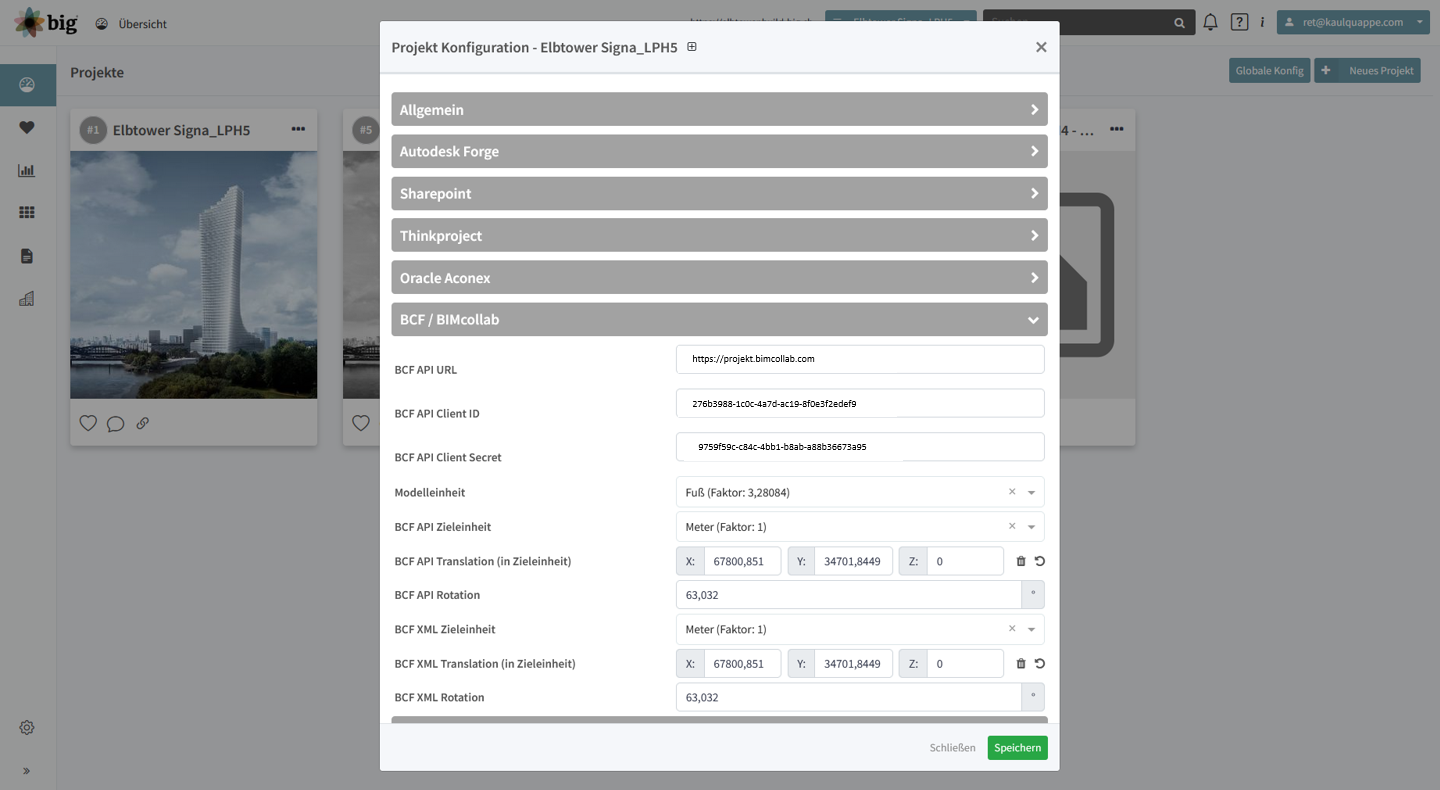This screenshot has width=1440, height=790.
Task: Click Speichern to save configuration
Action: tap(1017, 747)
